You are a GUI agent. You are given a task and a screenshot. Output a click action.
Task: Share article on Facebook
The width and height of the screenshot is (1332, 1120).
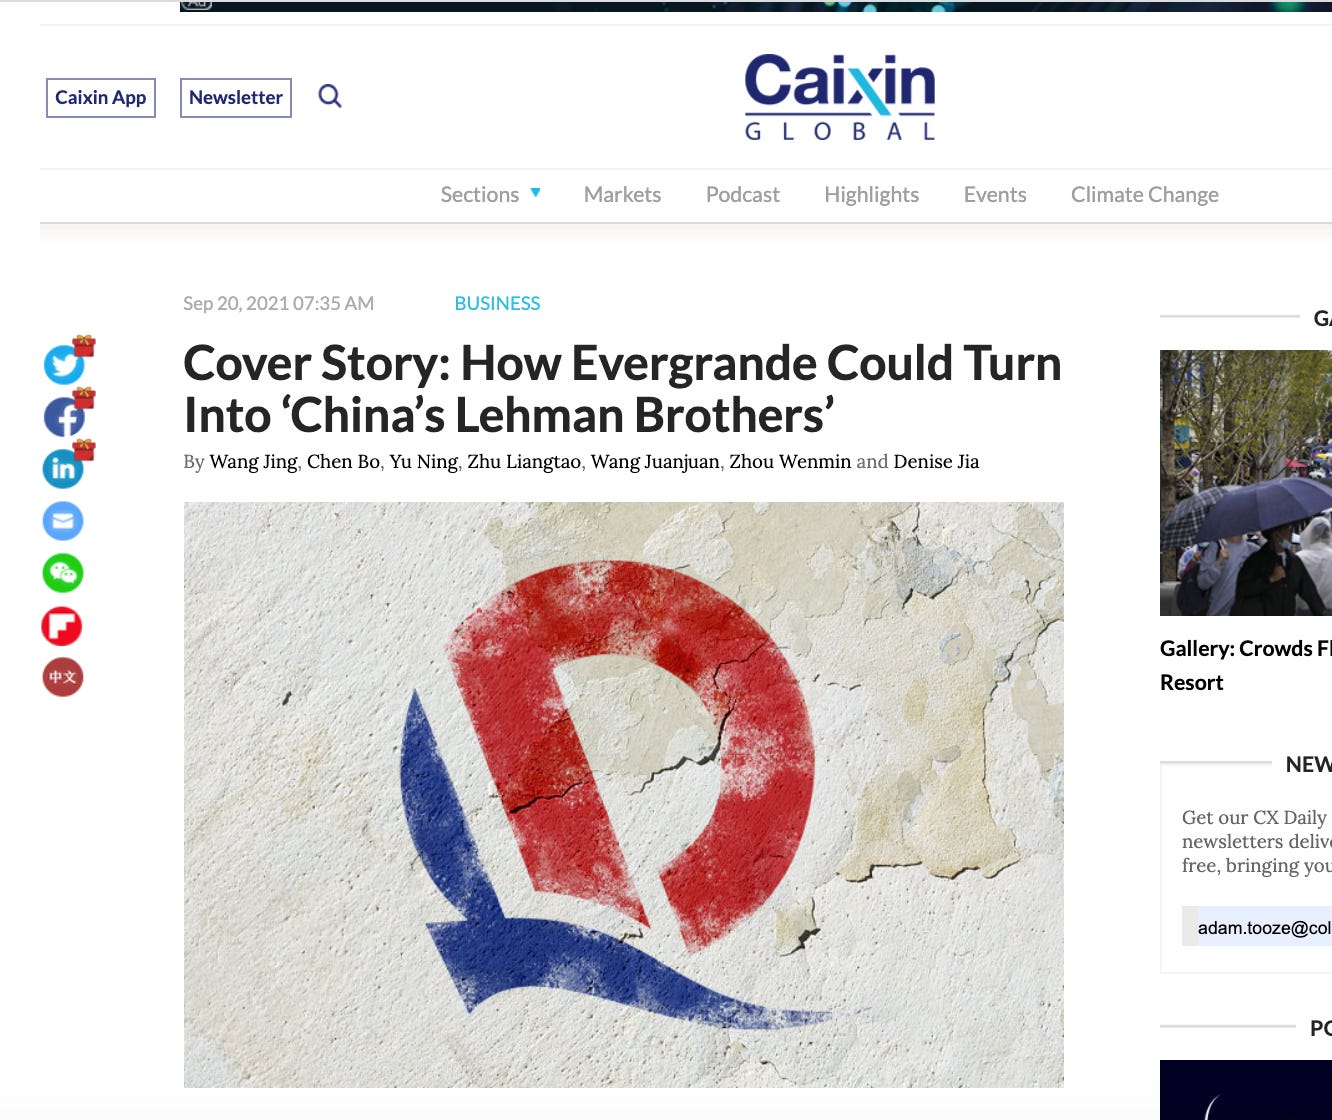64,417
